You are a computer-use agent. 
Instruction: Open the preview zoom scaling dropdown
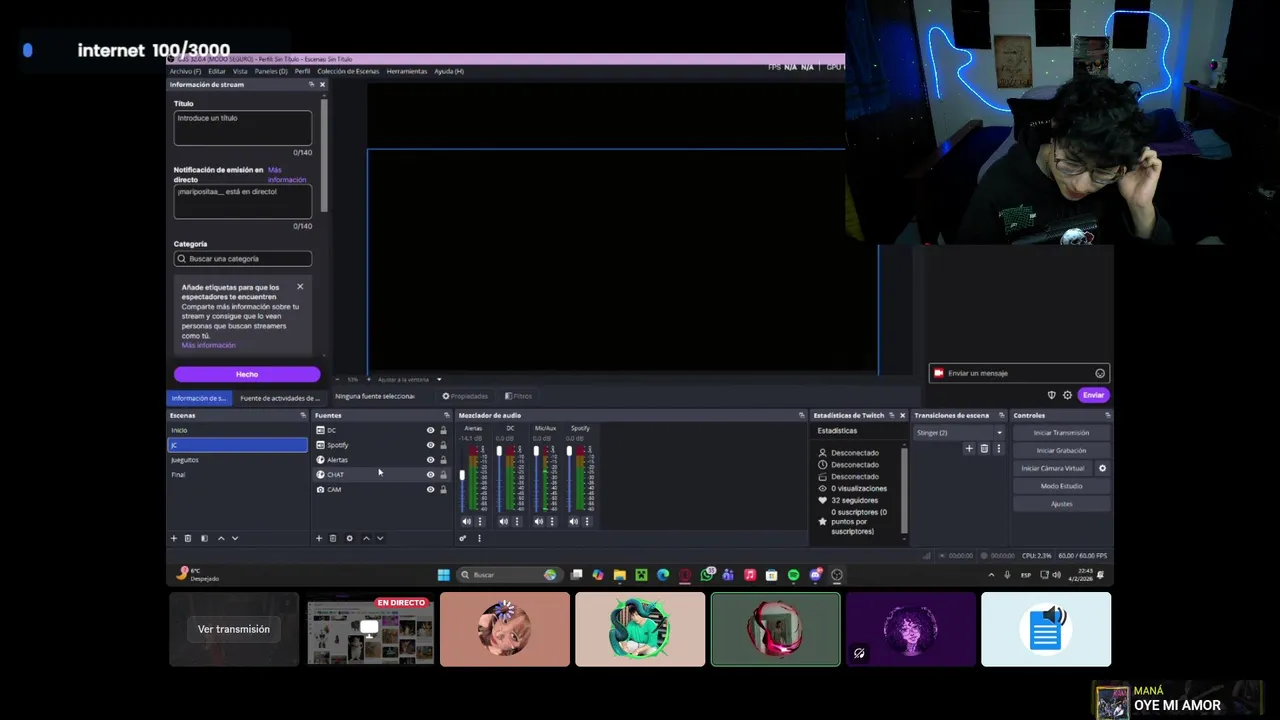click(438, 380)
